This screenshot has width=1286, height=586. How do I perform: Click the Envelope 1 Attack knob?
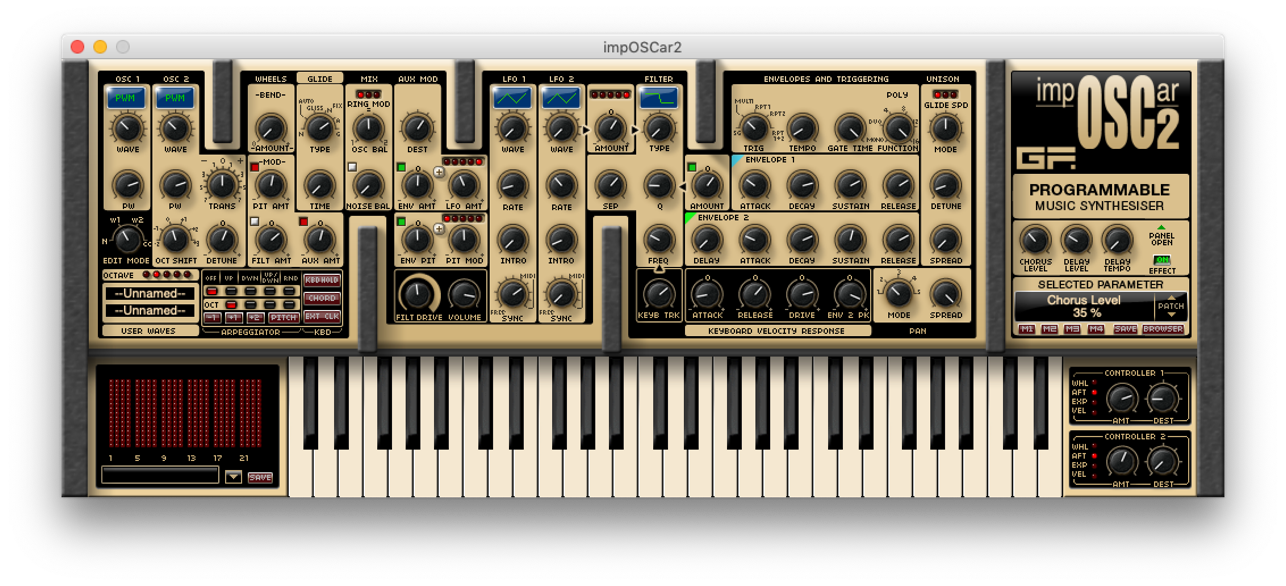[754, 185]
